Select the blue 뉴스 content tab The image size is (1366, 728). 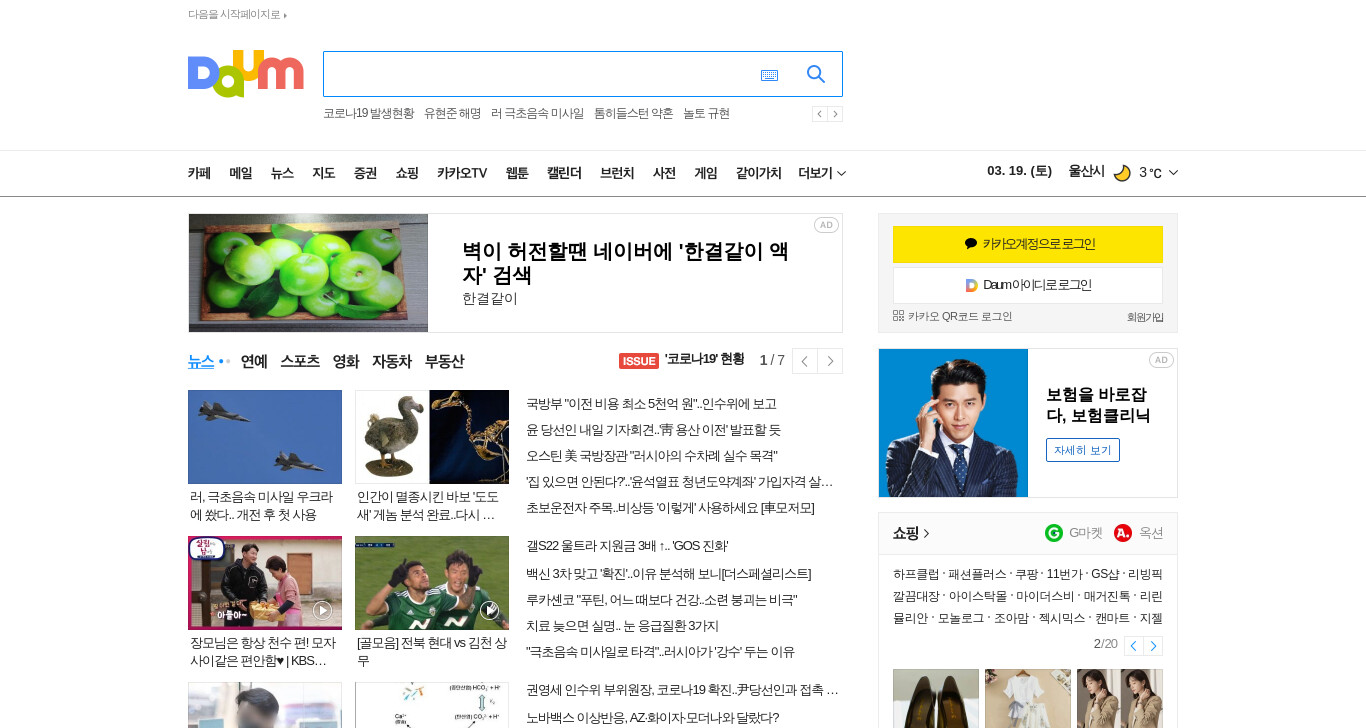click(201, 361)
